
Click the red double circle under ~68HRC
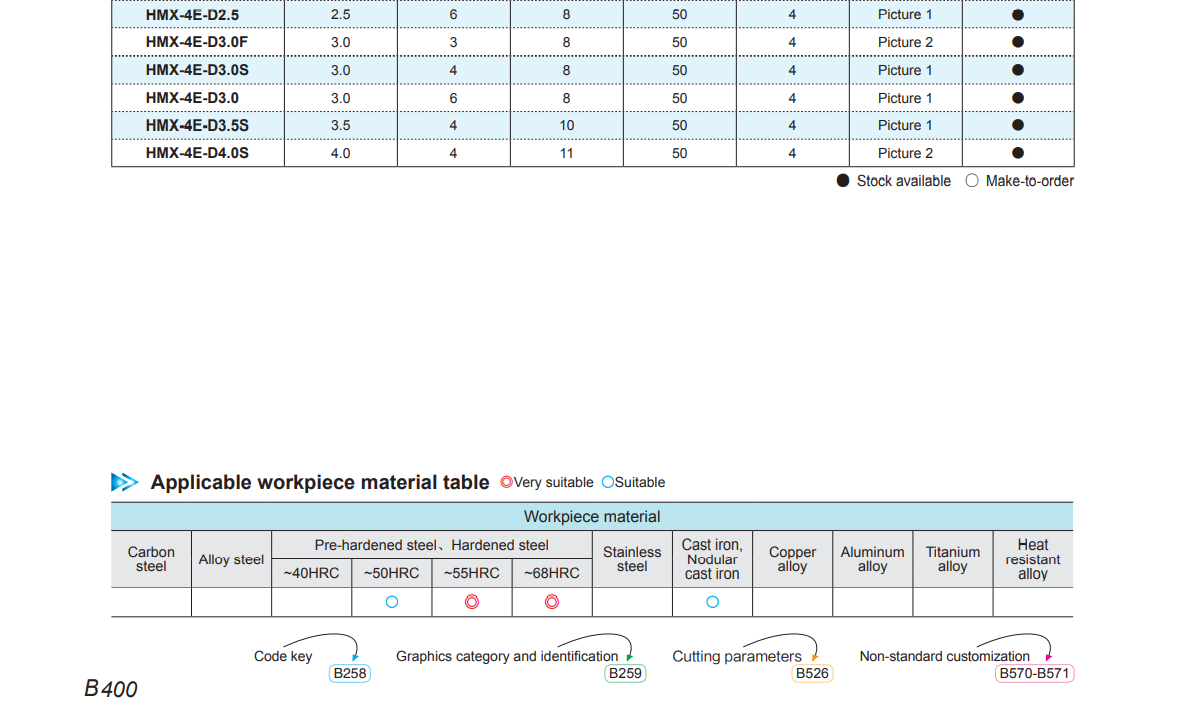(x=552, y=602)
